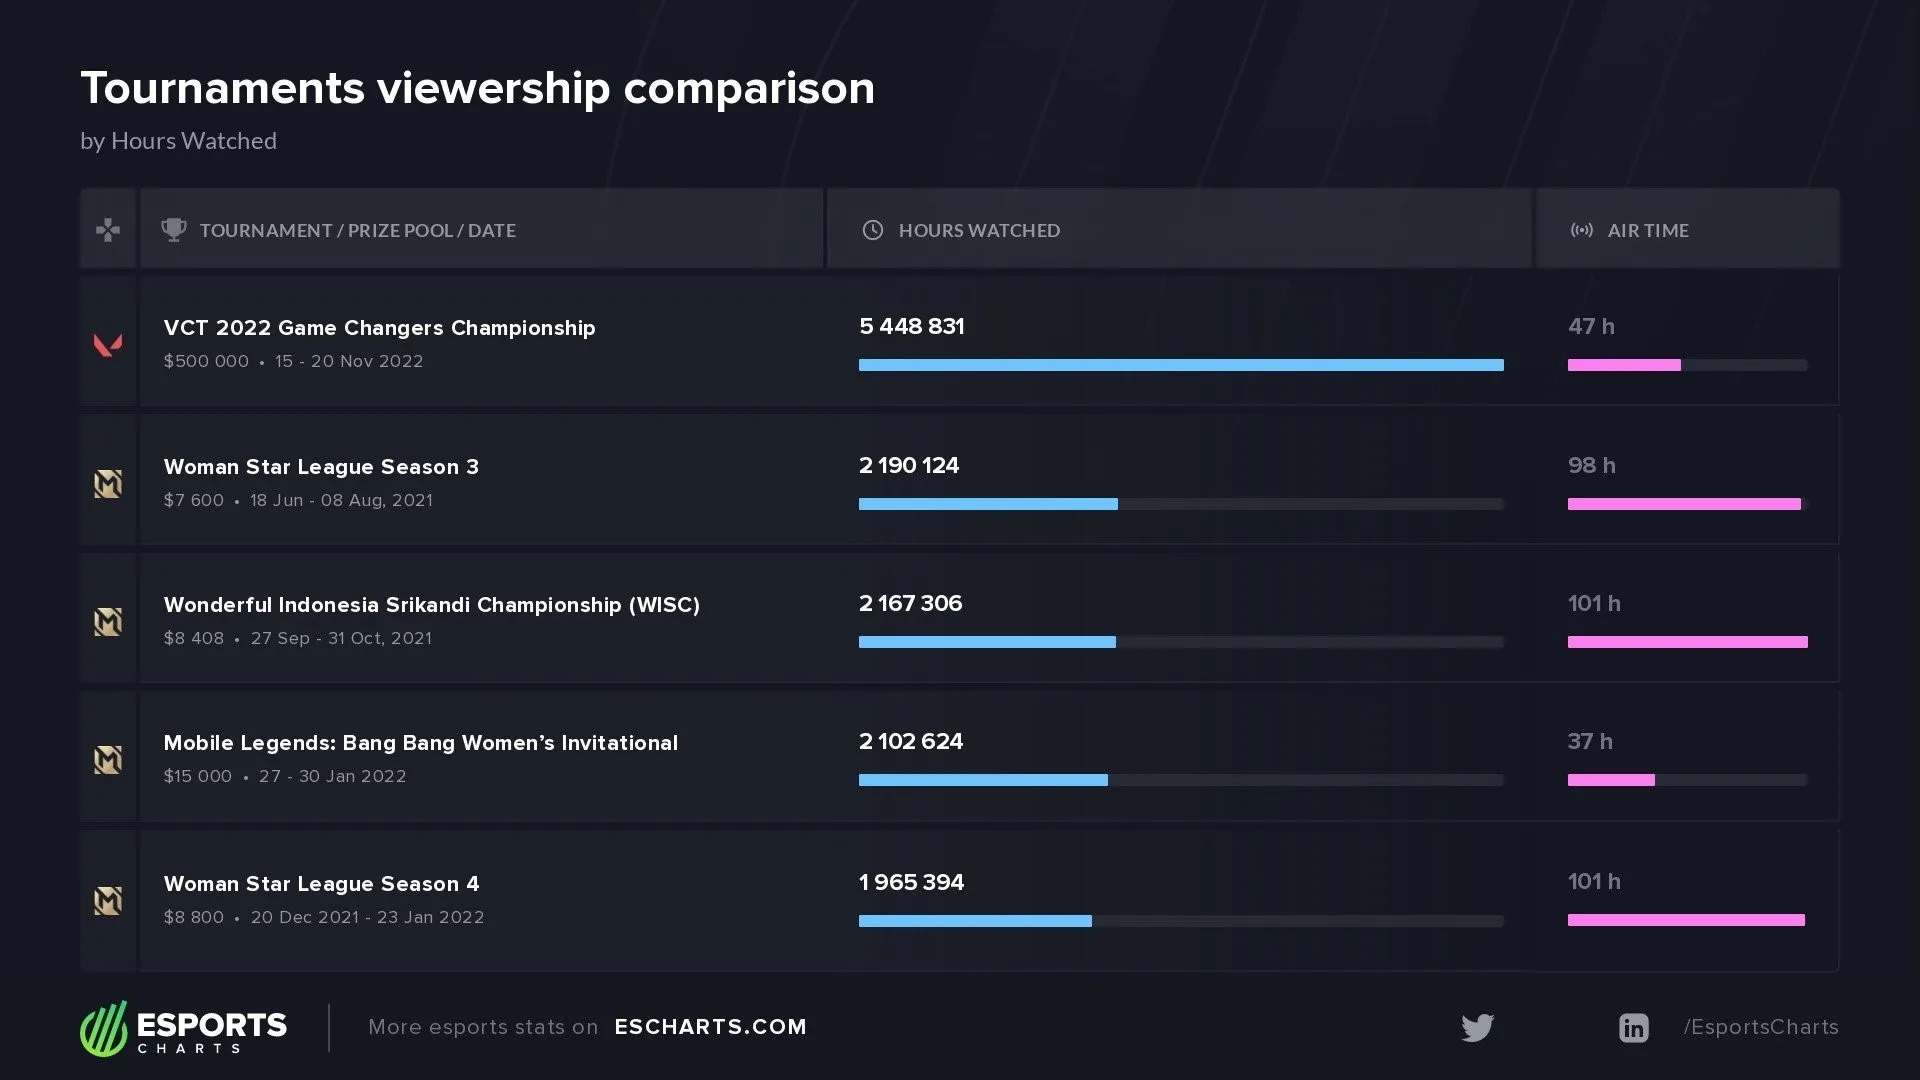Click the 98 h air time value

click(1592, 466)
